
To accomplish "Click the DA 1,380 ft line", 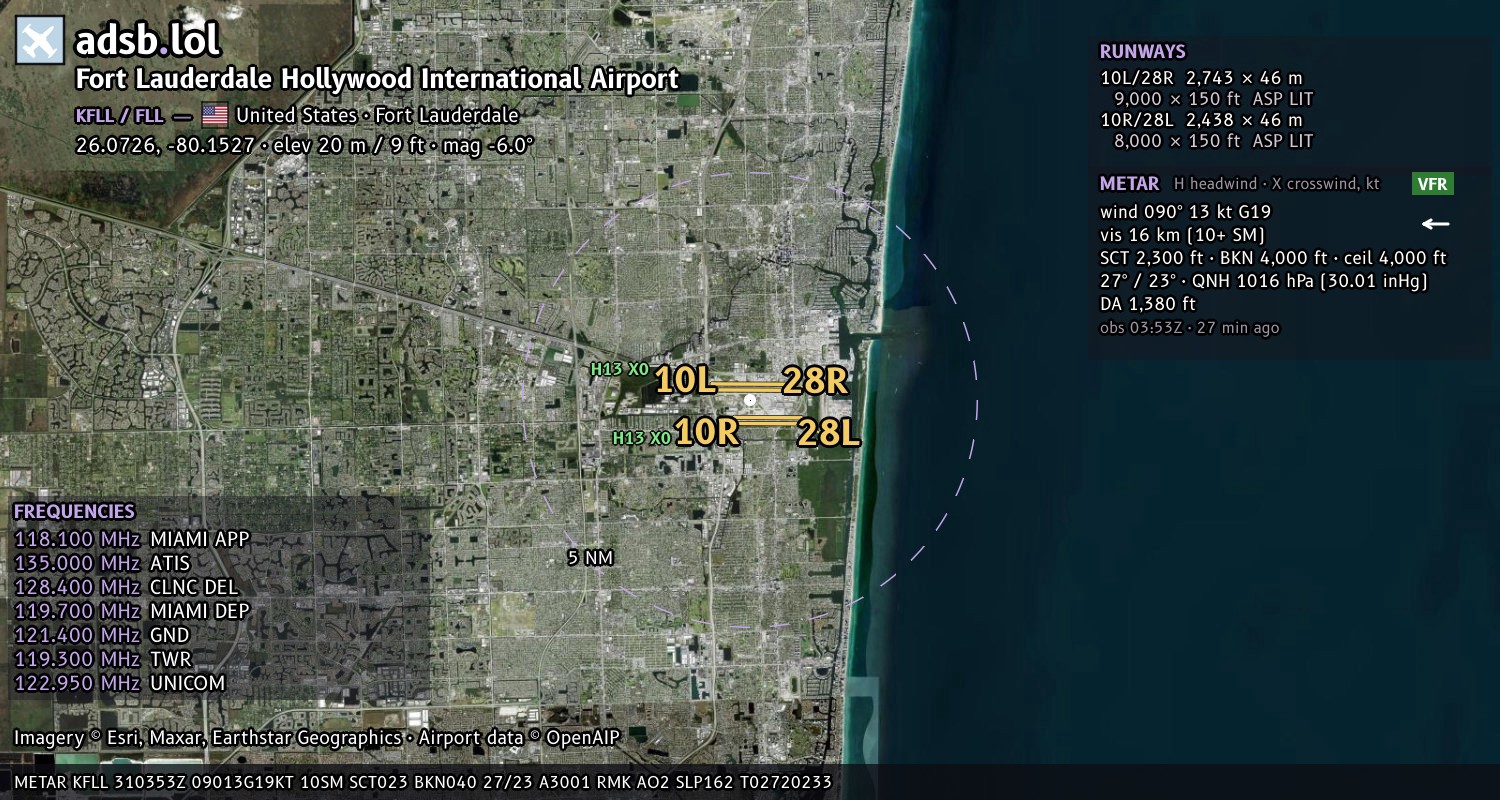I will 1148,304.
